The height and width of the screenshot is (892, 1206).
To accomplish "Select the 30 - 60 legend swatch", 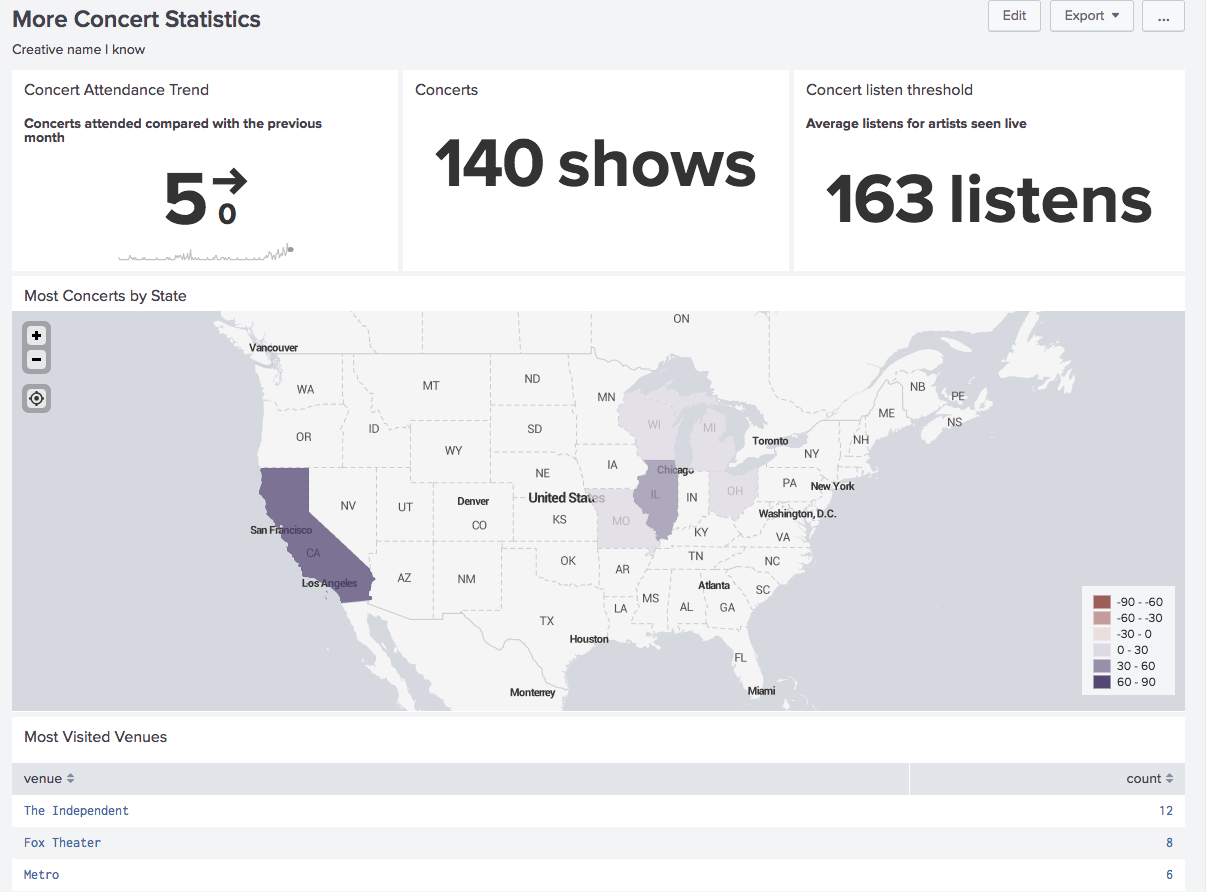I will (x=1102, y=666).
